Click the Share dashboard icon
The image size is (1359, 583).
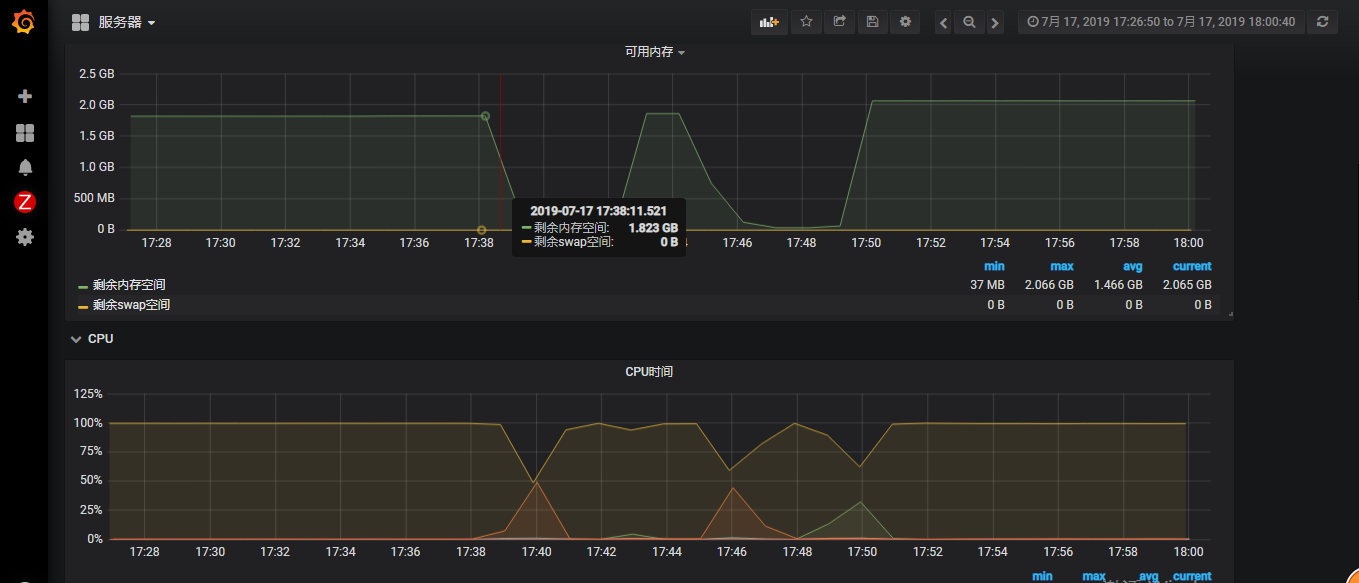pyautogui.click(x=838, y=21)
